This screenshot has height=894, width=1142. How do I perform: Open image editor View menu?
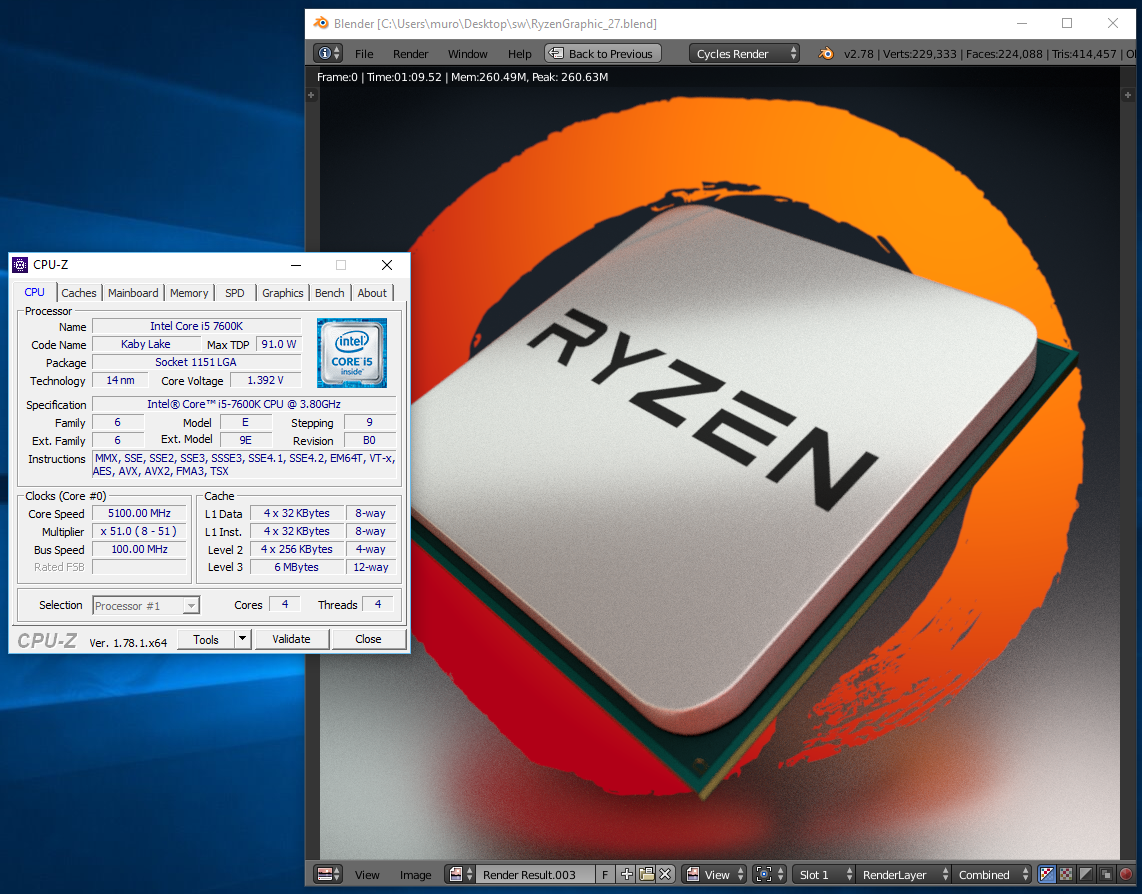point(367,875)
